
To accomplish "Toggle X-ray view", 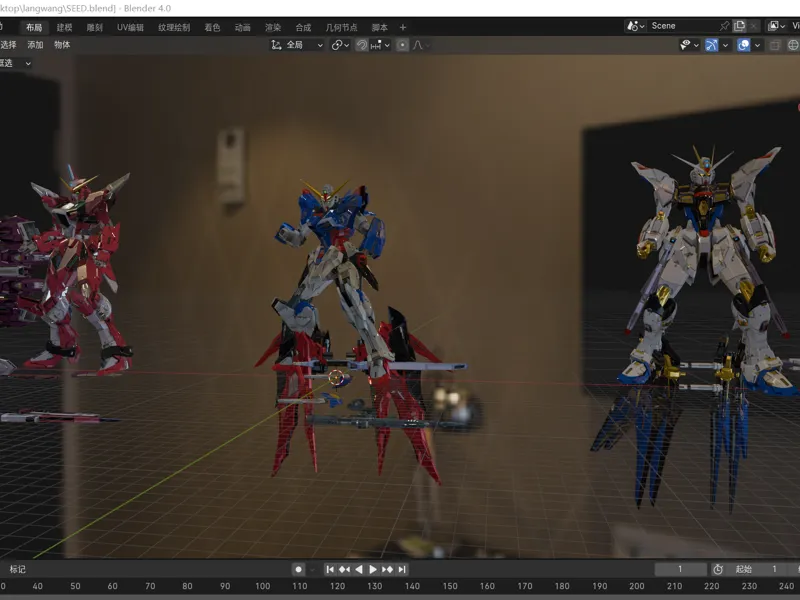I will point(774,45).
